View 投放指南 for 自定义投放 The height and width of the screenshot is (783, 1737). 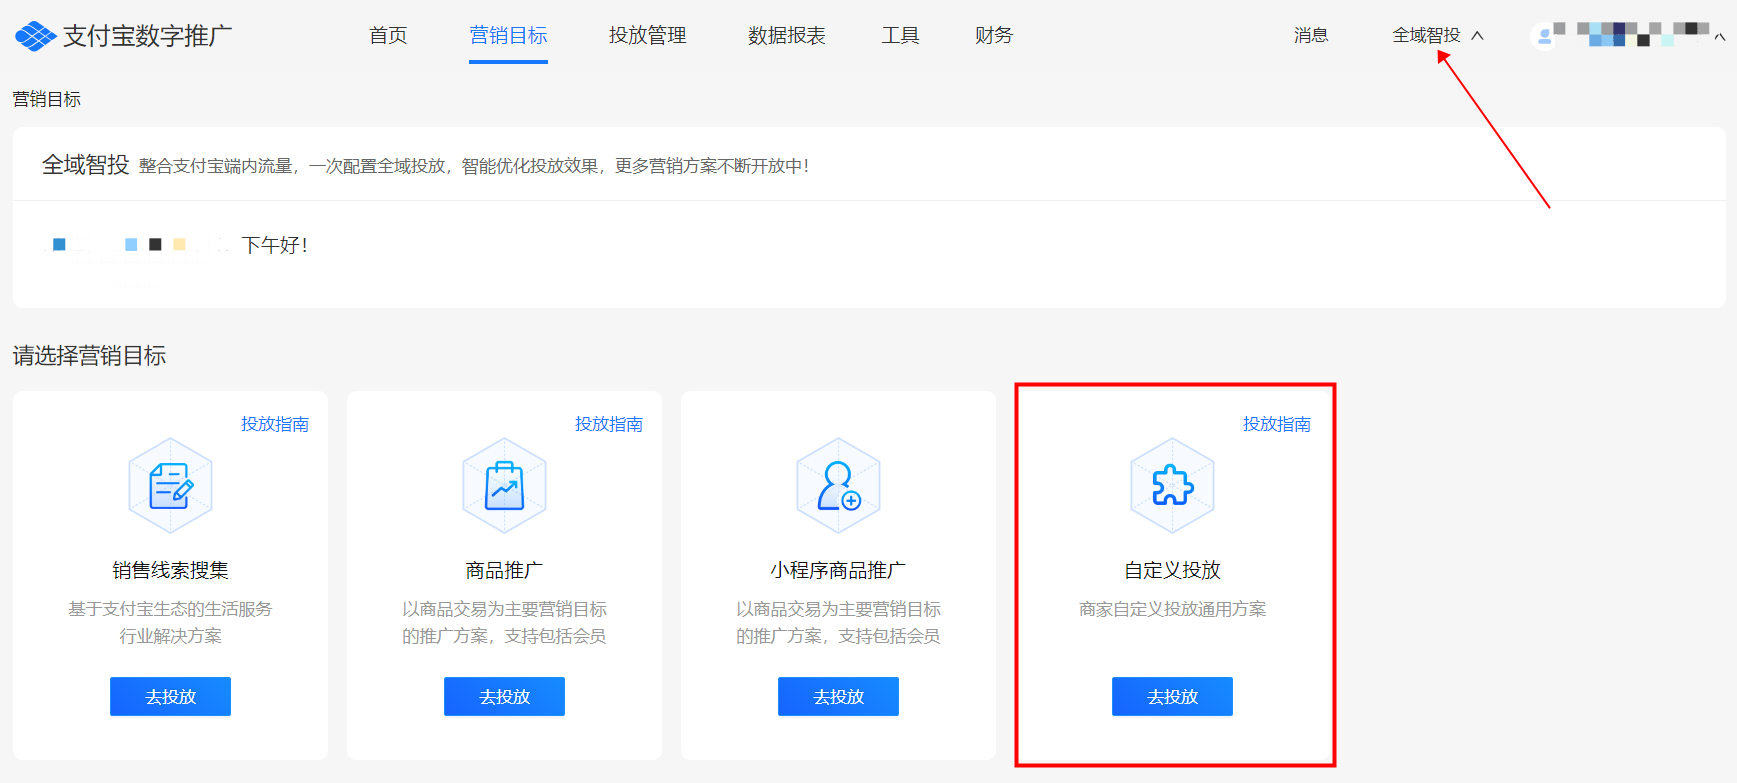[x=1276, y=424]
